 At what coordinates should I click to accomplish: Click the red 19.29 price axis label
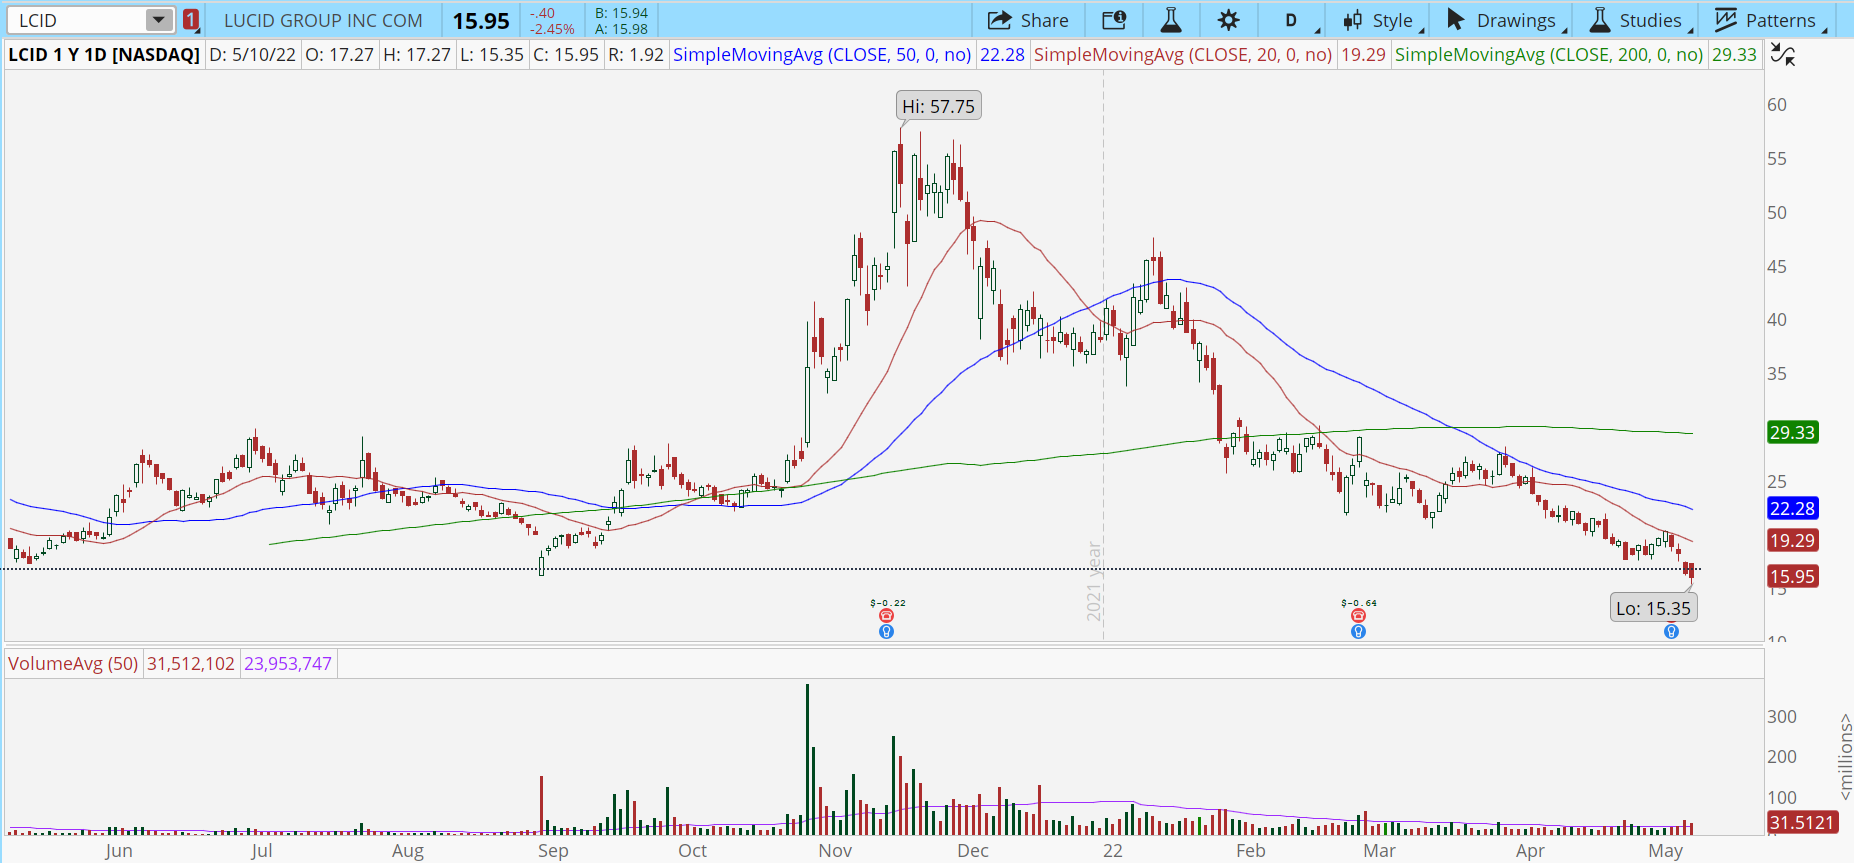tap(1792, 541)
